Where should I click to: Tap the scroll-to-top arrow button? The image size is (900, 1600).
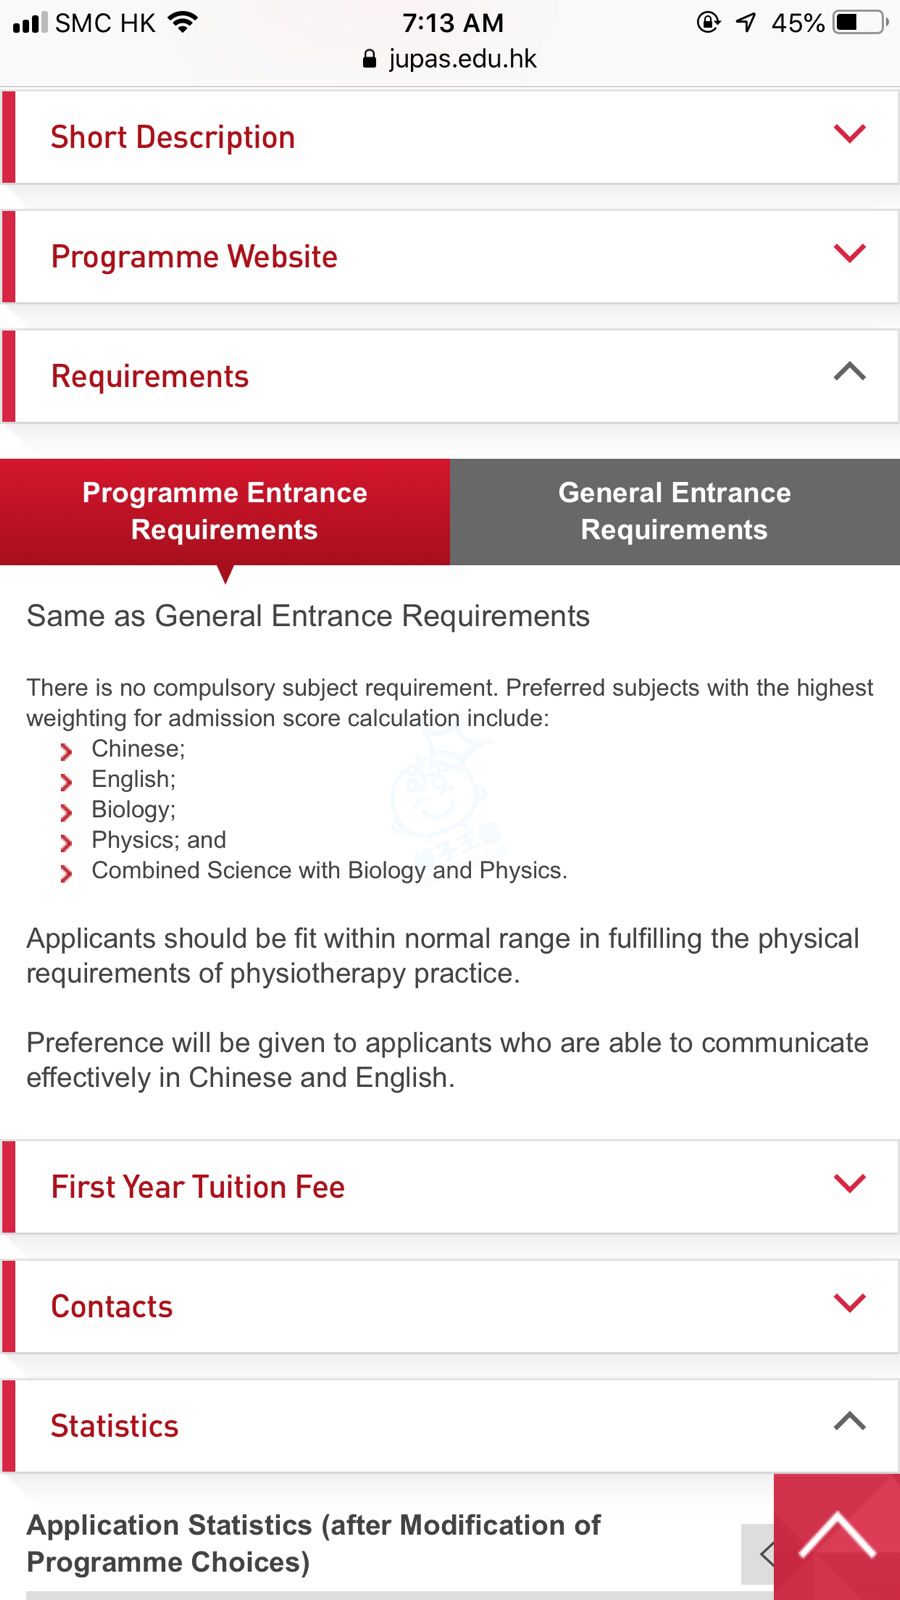click(837, 1536)
